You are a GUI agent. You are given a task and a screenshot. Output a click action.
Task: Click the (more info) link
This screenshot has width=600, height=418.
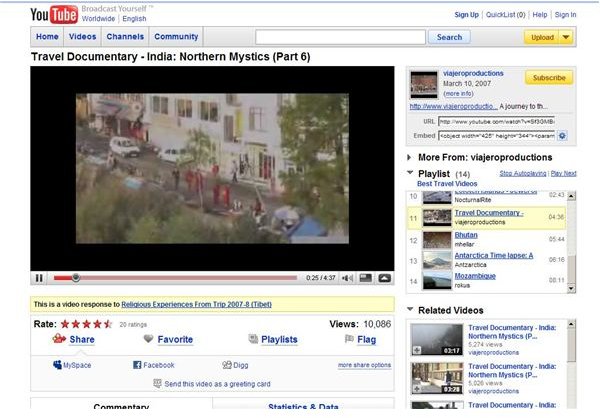458,93
